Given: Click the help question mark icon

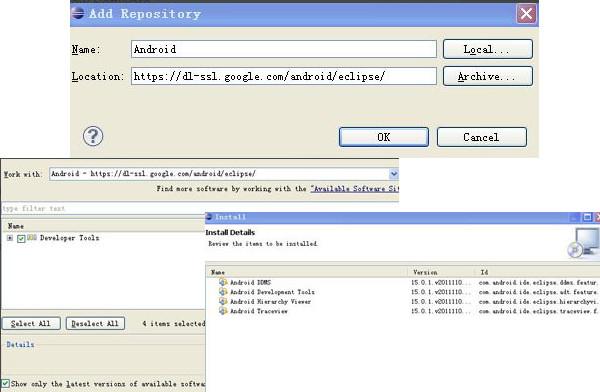Looking at the screenshot, I should (93, 136).
